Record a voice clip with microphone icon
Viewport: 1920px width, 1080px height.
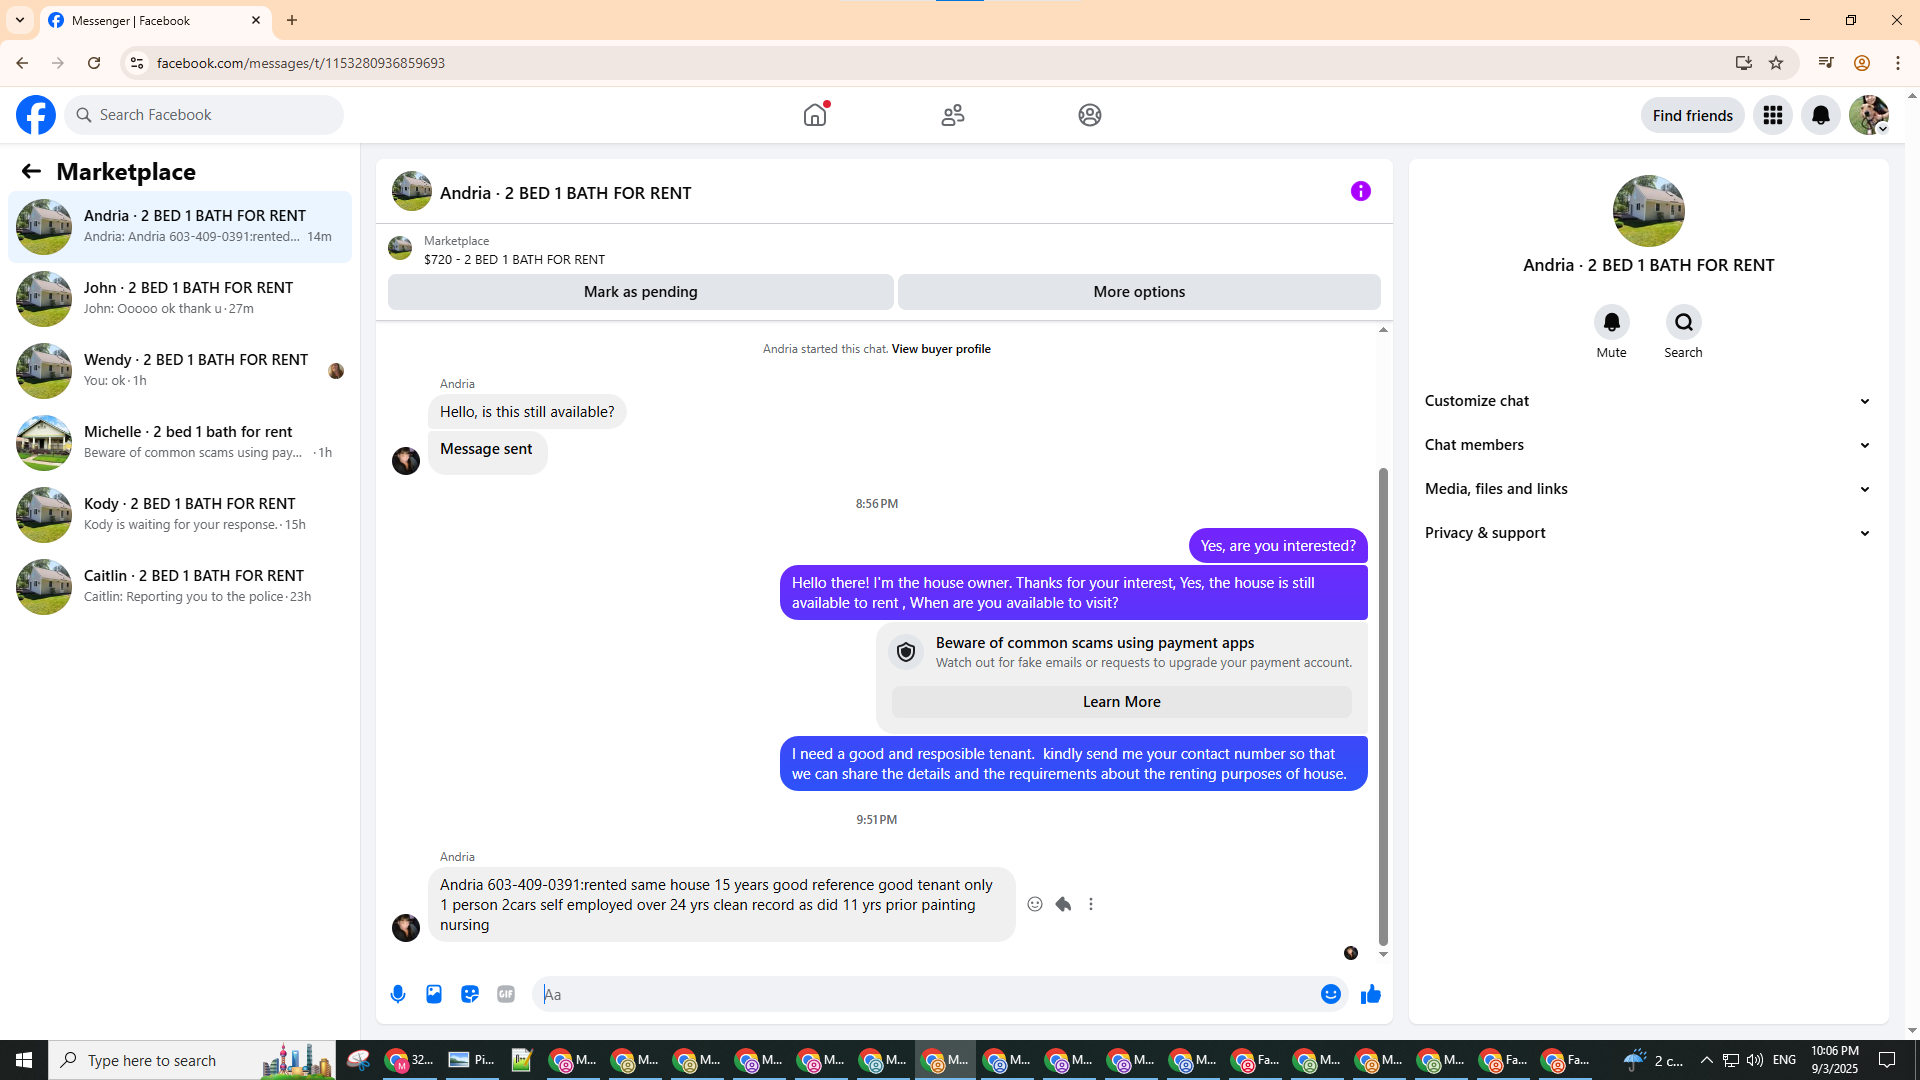click(x=398, y=994)
